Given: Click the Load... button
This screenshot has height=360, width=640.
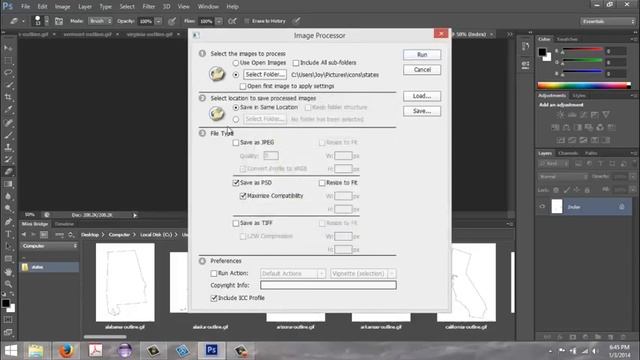Looking at the screenshot, I should (422, 96).
